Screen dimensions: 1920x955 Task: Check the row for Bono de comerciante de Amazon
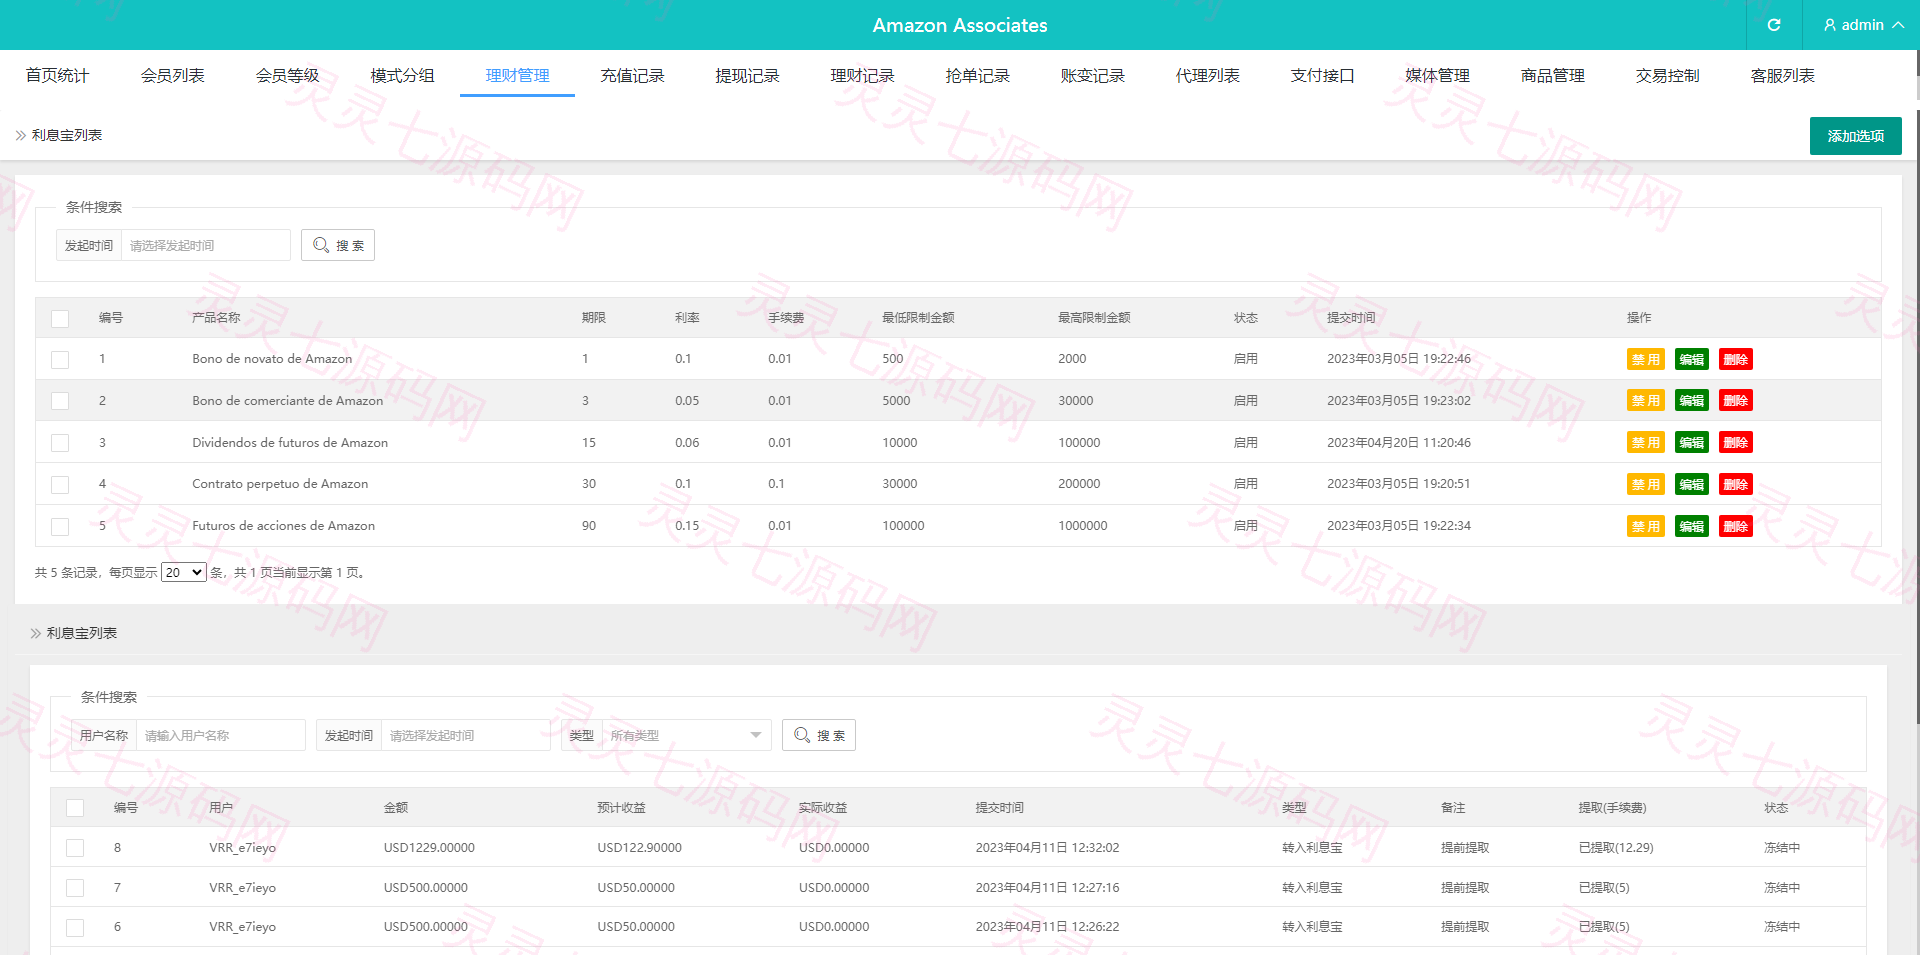(x=60, y=401)
